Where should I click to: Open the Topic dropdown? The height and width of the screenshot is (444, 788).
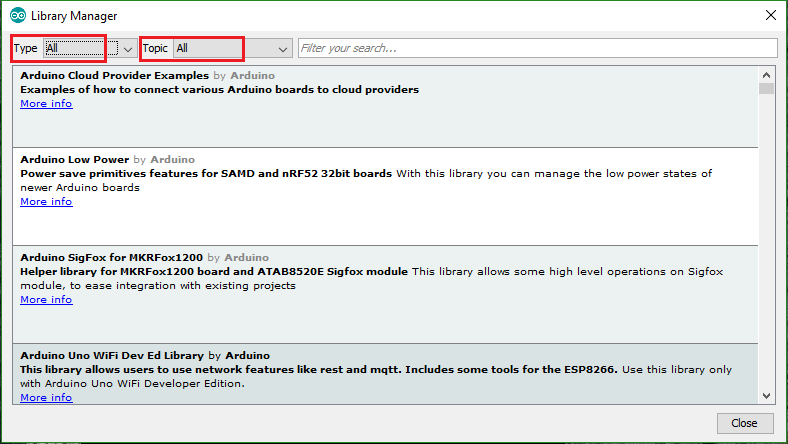tap(232, 48)
